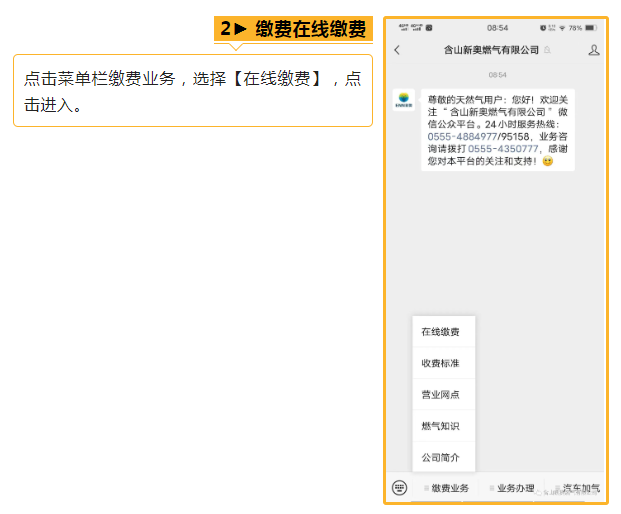Tap the battery indicator in status bar

(591, 28)
